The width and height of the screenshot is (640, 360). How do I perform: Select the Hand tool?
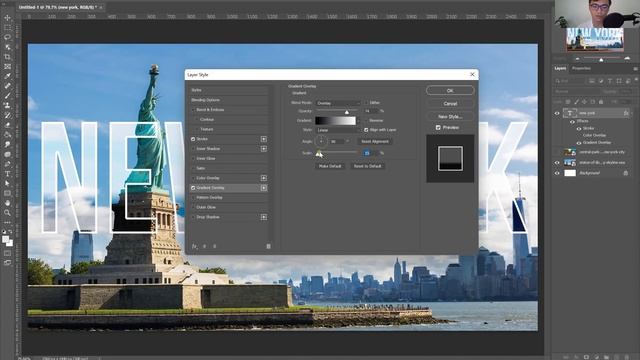[7, 203]
